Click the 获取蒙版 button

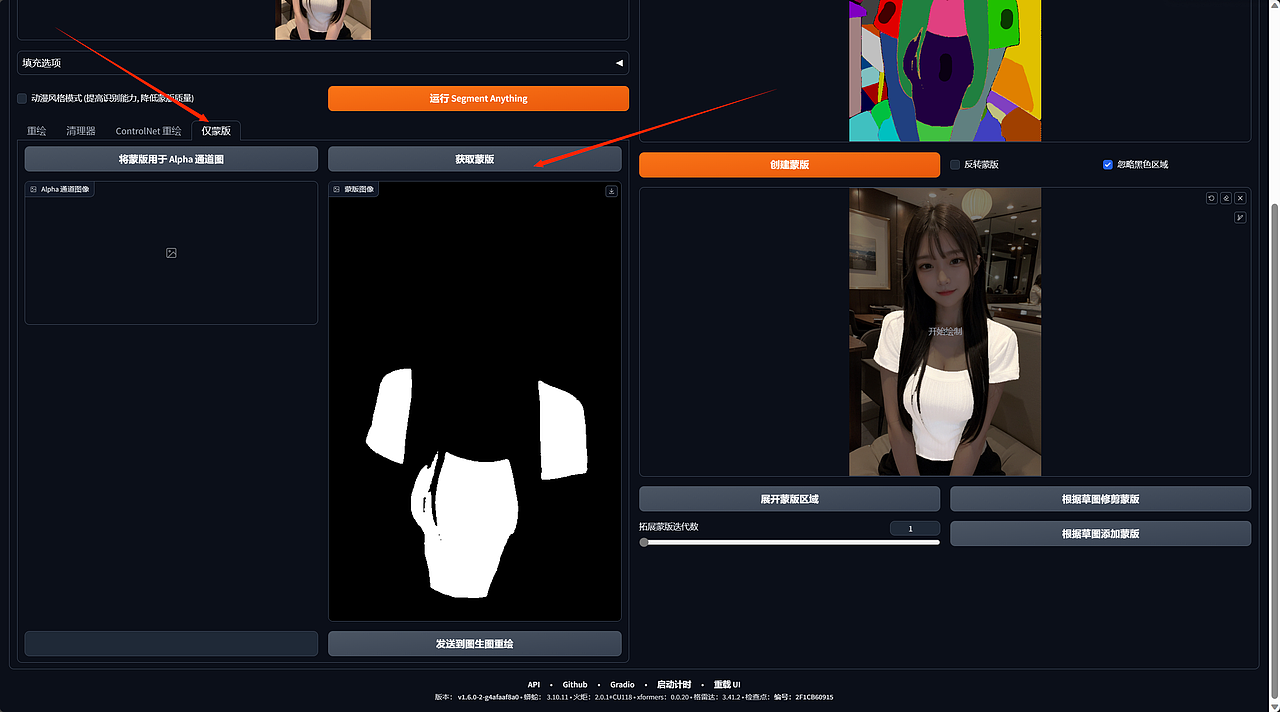[x=475, y=159]
